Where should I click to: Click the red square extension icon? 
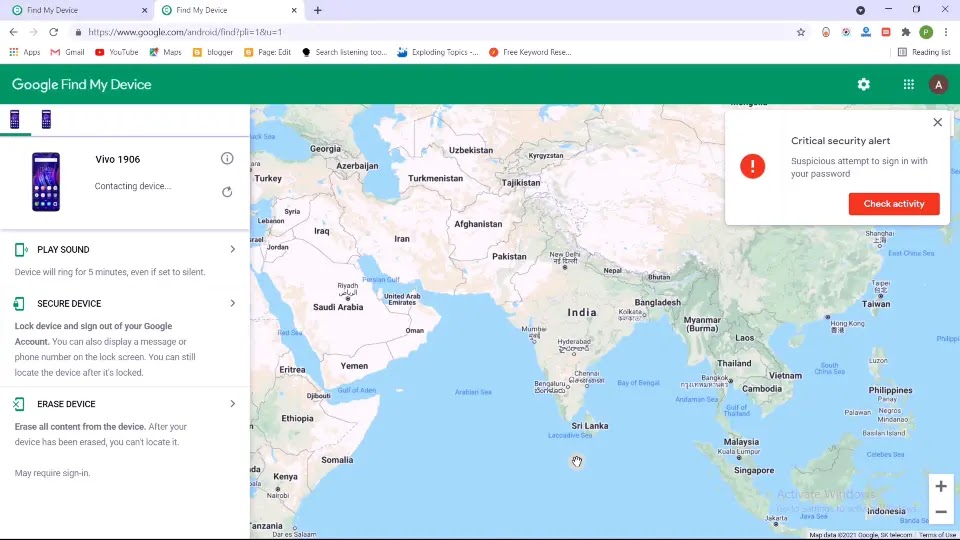[x=886, y=32]
